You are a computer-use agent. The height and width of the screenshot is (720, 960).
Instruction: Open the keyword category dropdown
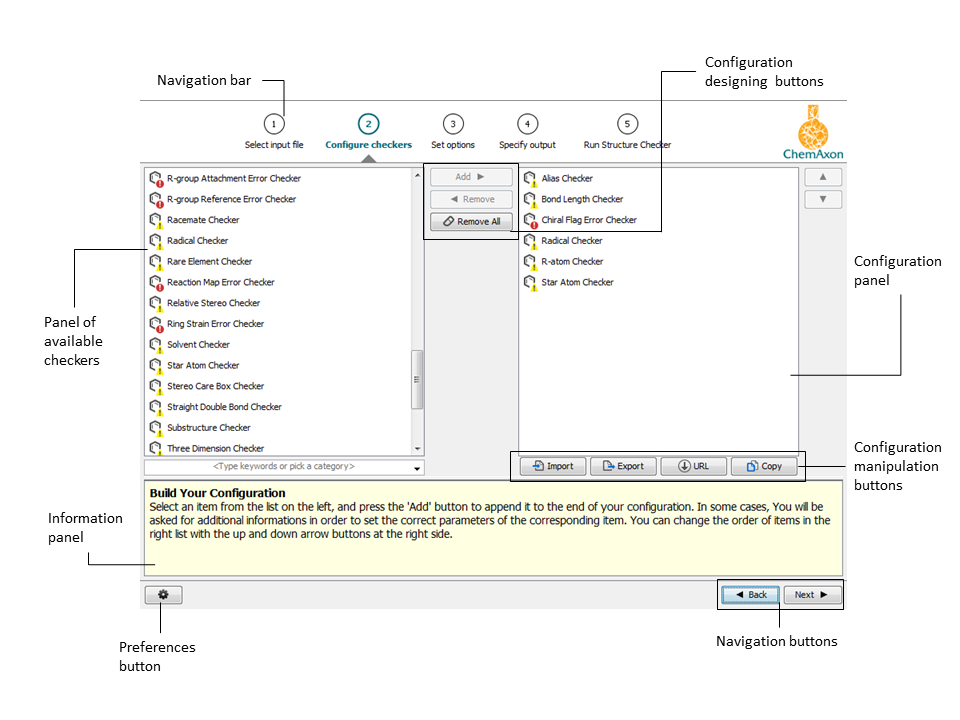[415, 466]
